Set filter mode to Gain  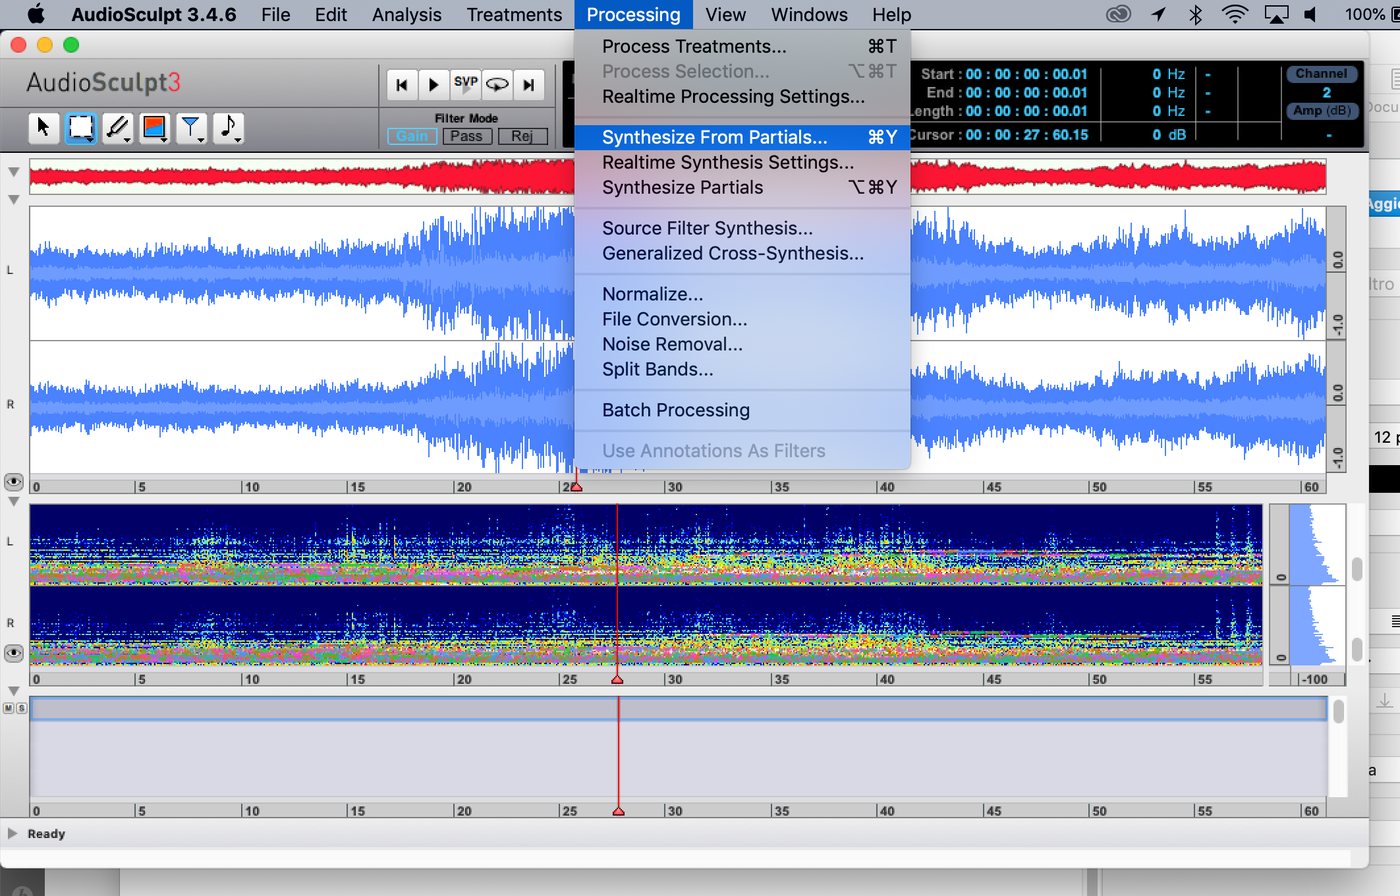click(412, 136)
